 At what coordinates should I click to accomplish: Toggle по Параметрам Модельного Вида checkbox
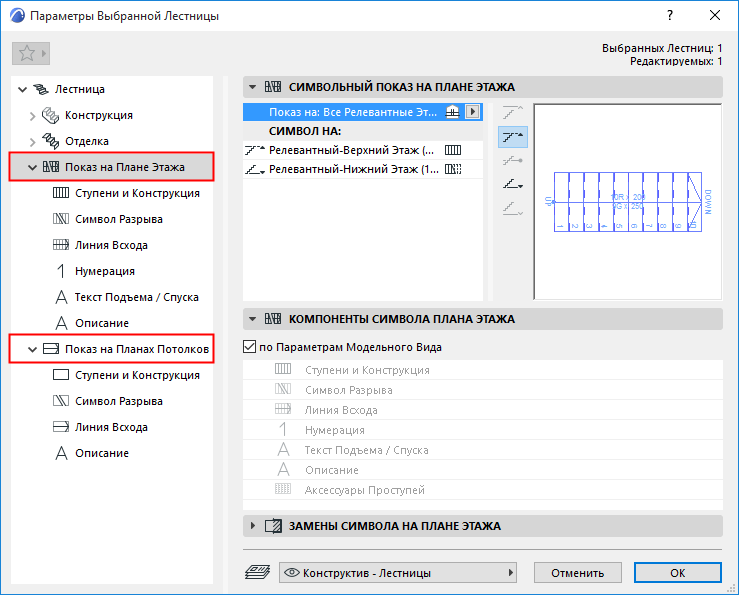[249, 347]
